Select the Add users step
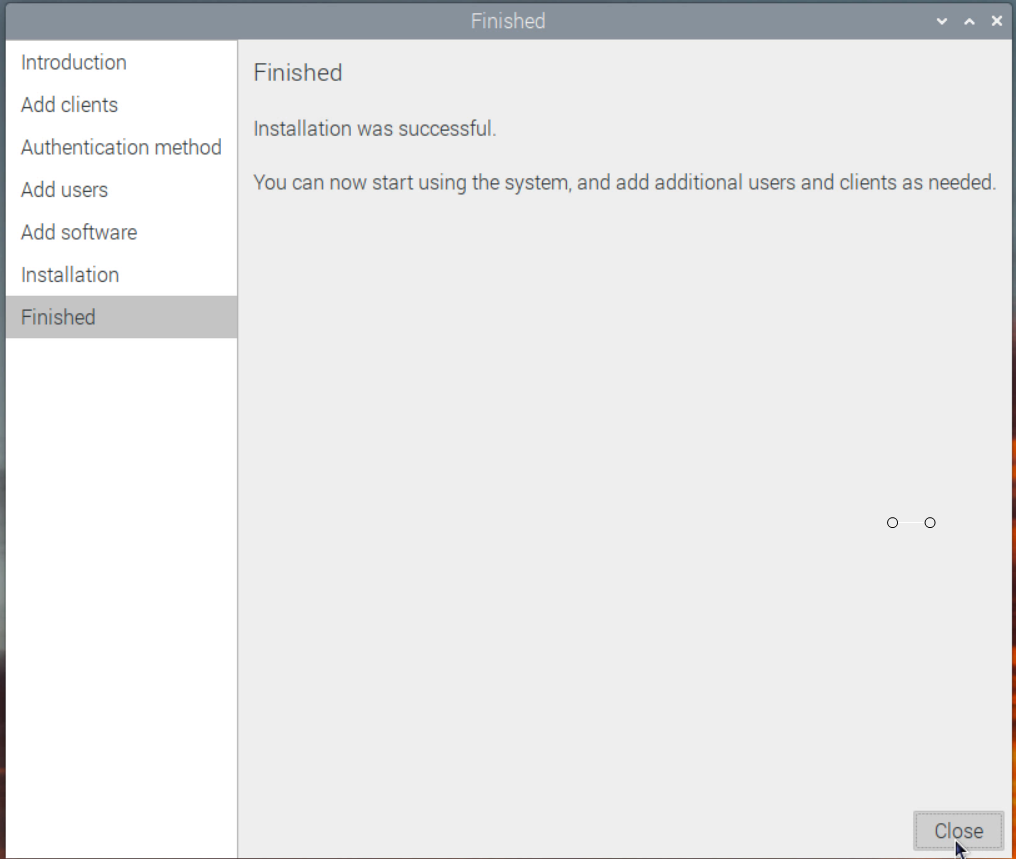The width and height of the screenshot is (1016, 859). (x=121, y=190)
